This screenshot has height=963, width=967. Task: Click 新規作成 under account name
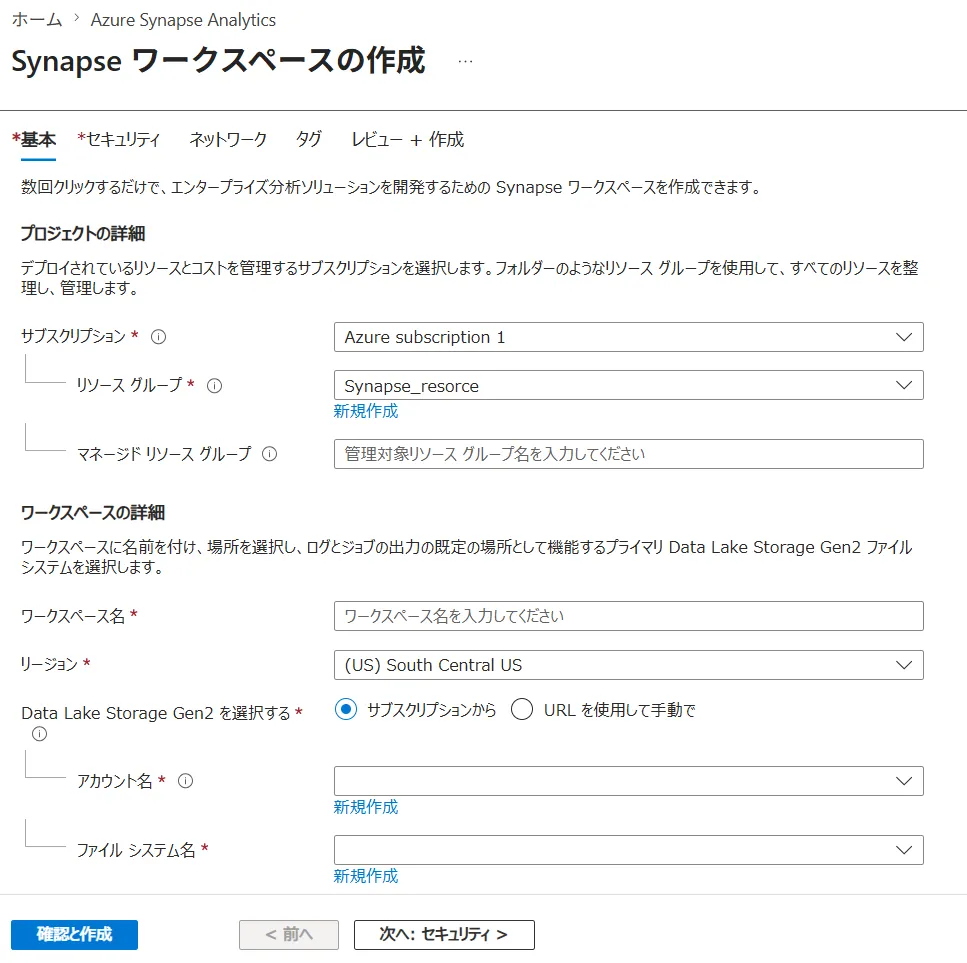366,807
